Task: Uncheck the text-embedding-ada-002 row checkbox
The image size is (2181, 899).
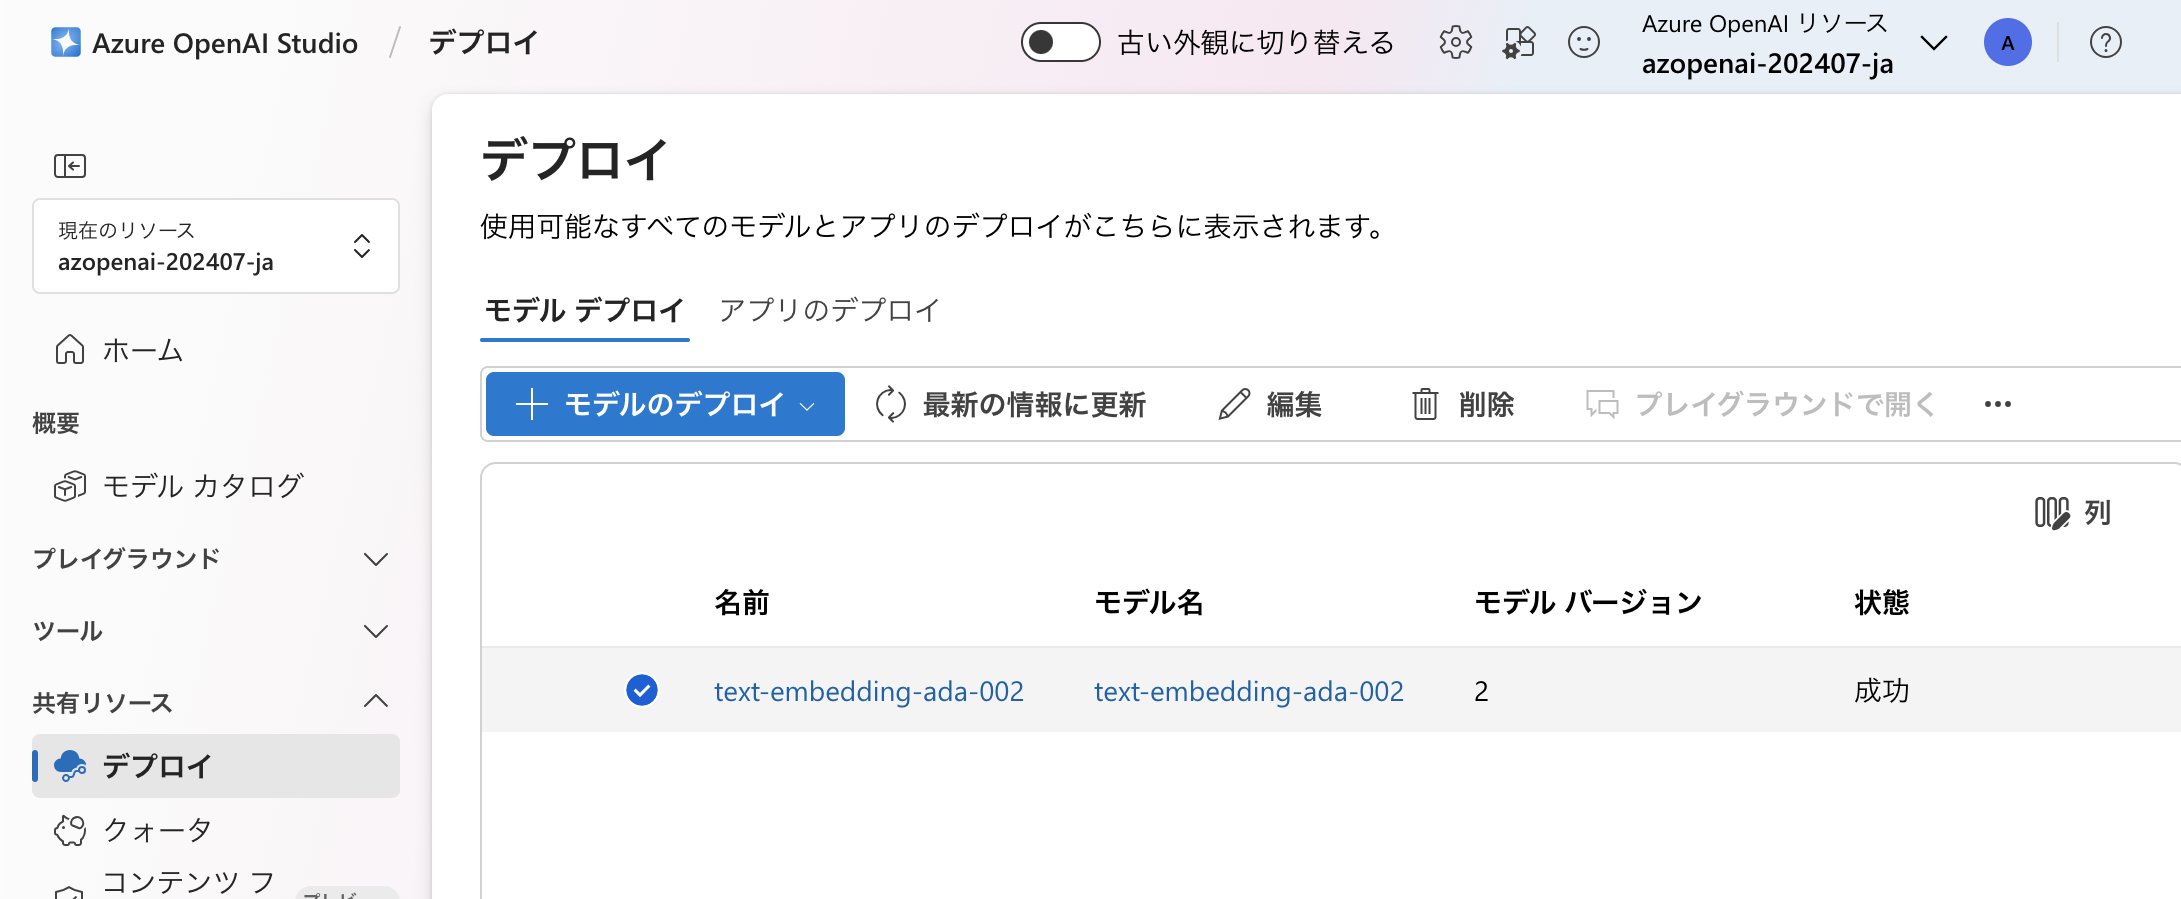Action: (x=642, y=690)
